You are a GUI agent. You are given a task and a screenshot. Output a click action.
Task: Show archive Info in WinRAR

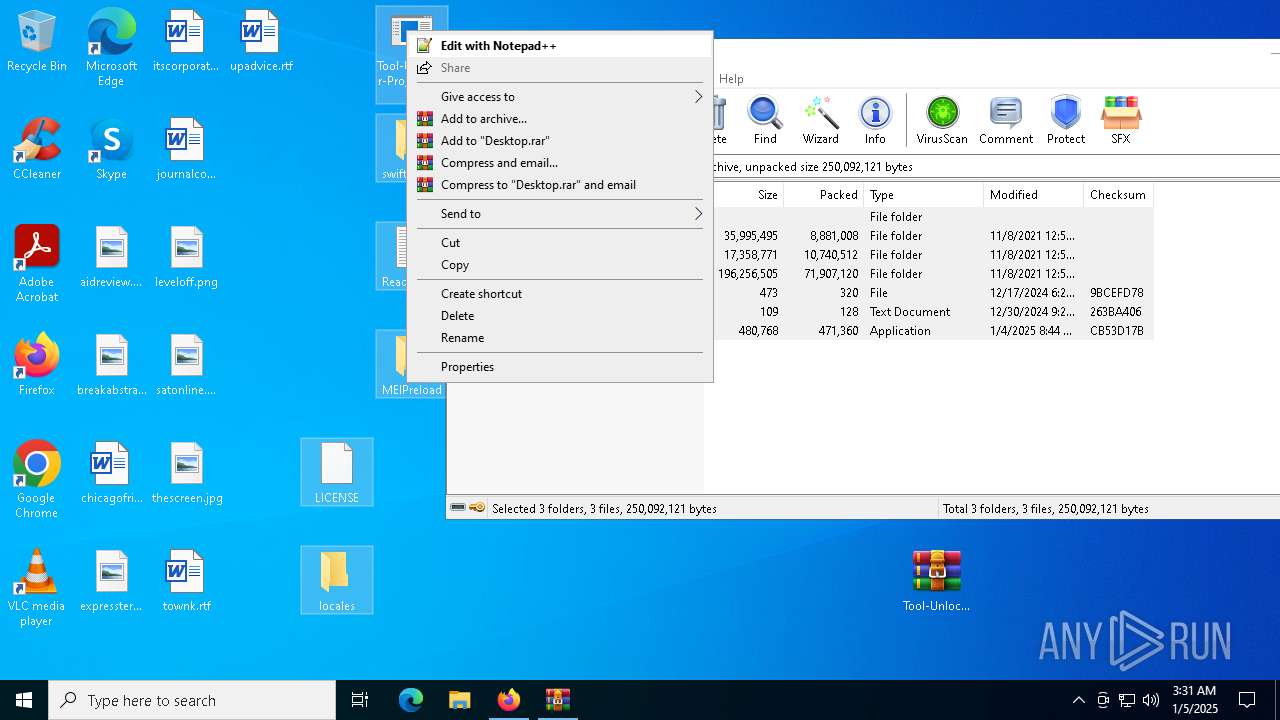click(x=875, y=120)
